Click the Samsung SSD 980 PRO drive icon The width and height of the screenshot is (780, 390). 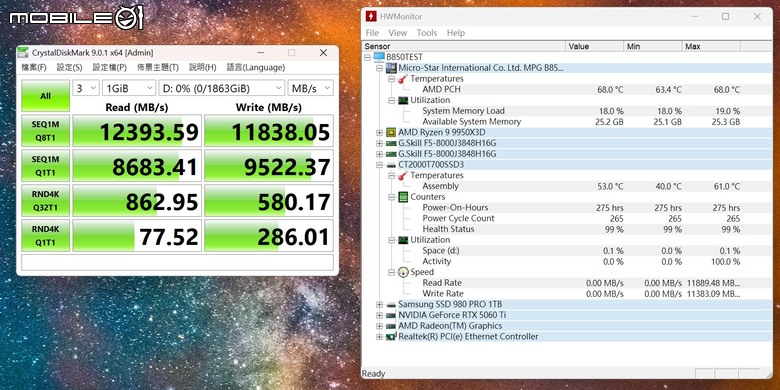click(x=391, y=304)
